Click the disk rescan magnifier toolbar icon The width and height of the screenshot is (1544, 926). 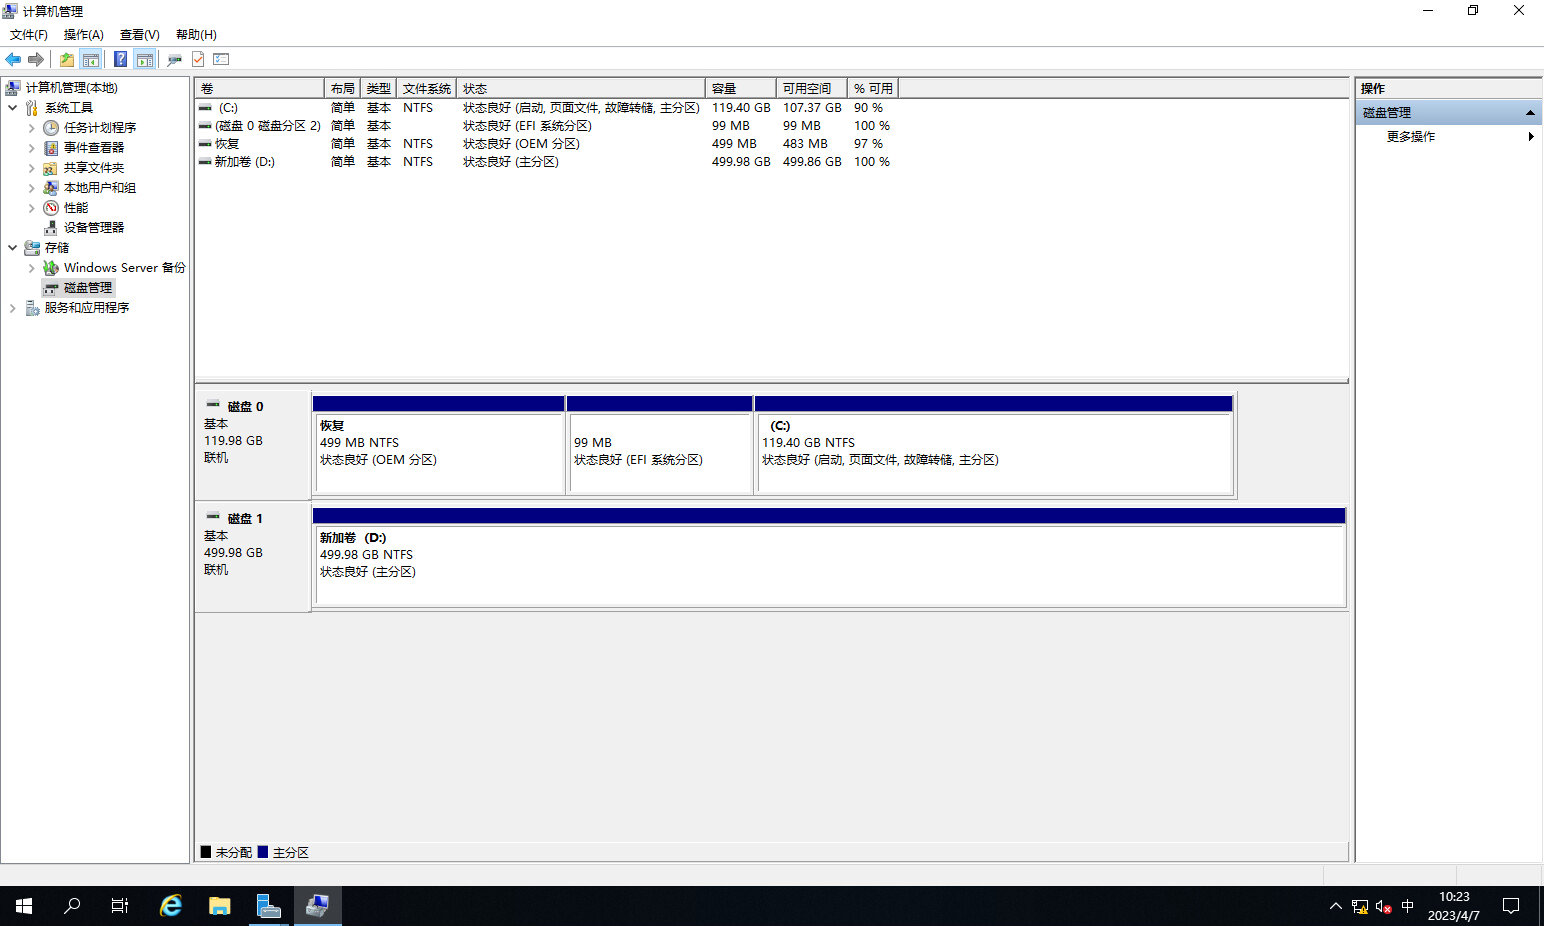point(174,60)
